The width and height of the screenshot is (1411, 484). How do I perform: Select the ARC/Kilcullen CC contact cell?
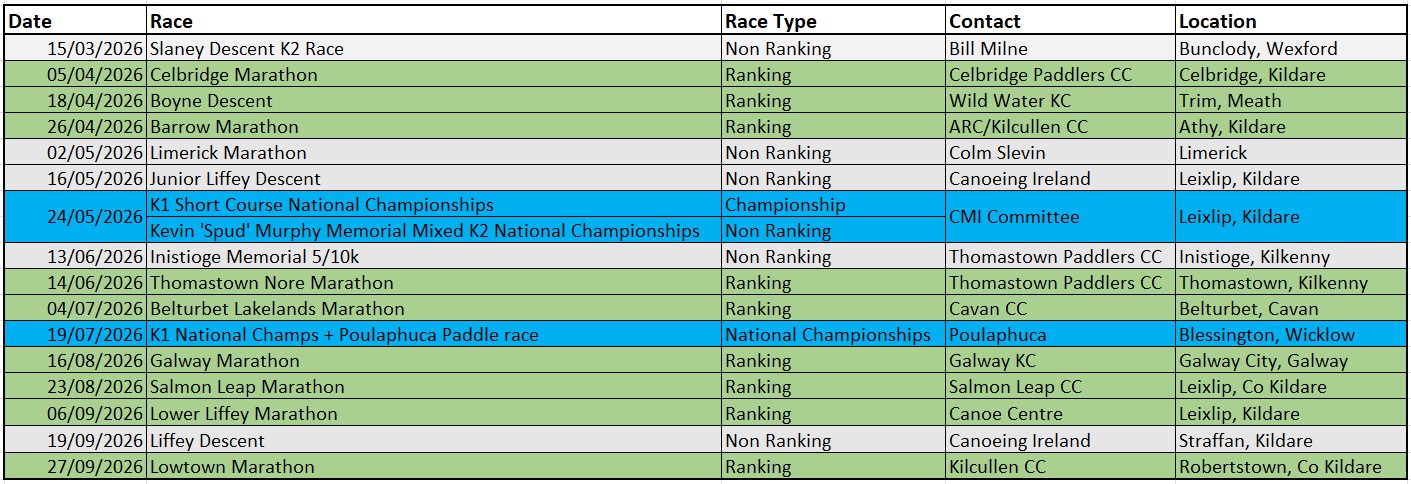[1060, 126]
